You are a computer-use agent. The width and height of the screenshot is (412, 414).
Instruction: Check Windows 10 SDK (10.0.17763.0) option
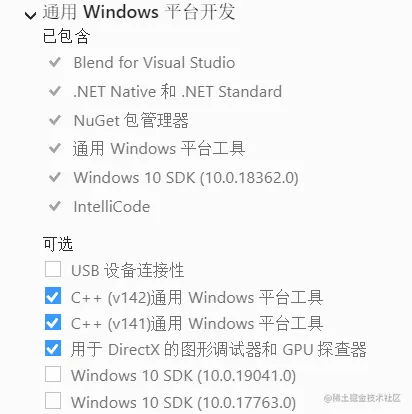coord(53,401)
